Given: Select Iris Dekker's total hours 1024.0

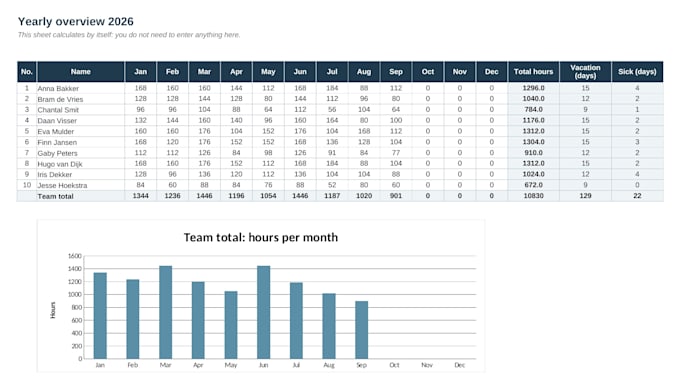Looking at the screenshot, I should click(533, 174).
